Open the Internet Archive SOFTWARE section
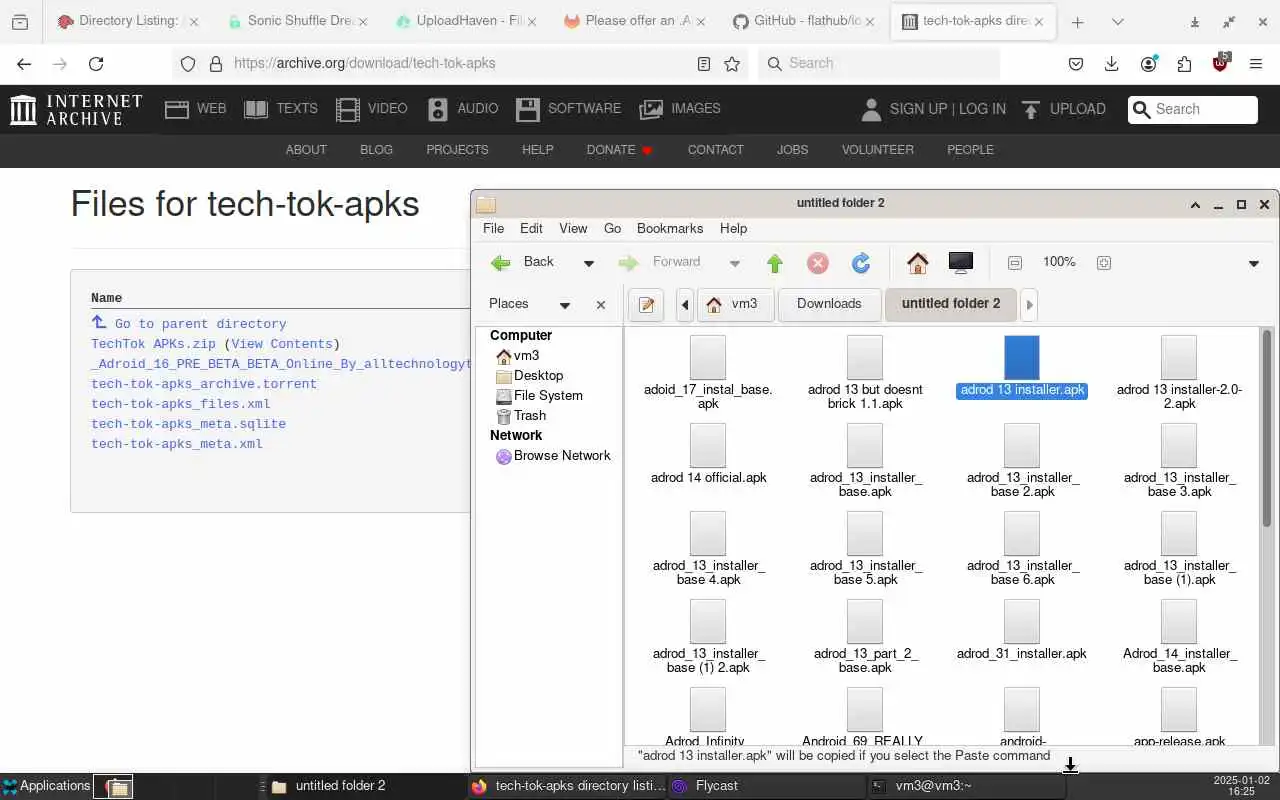This screenshot has width=1280, height=800. pyautogui.click(x=568, y=108)
